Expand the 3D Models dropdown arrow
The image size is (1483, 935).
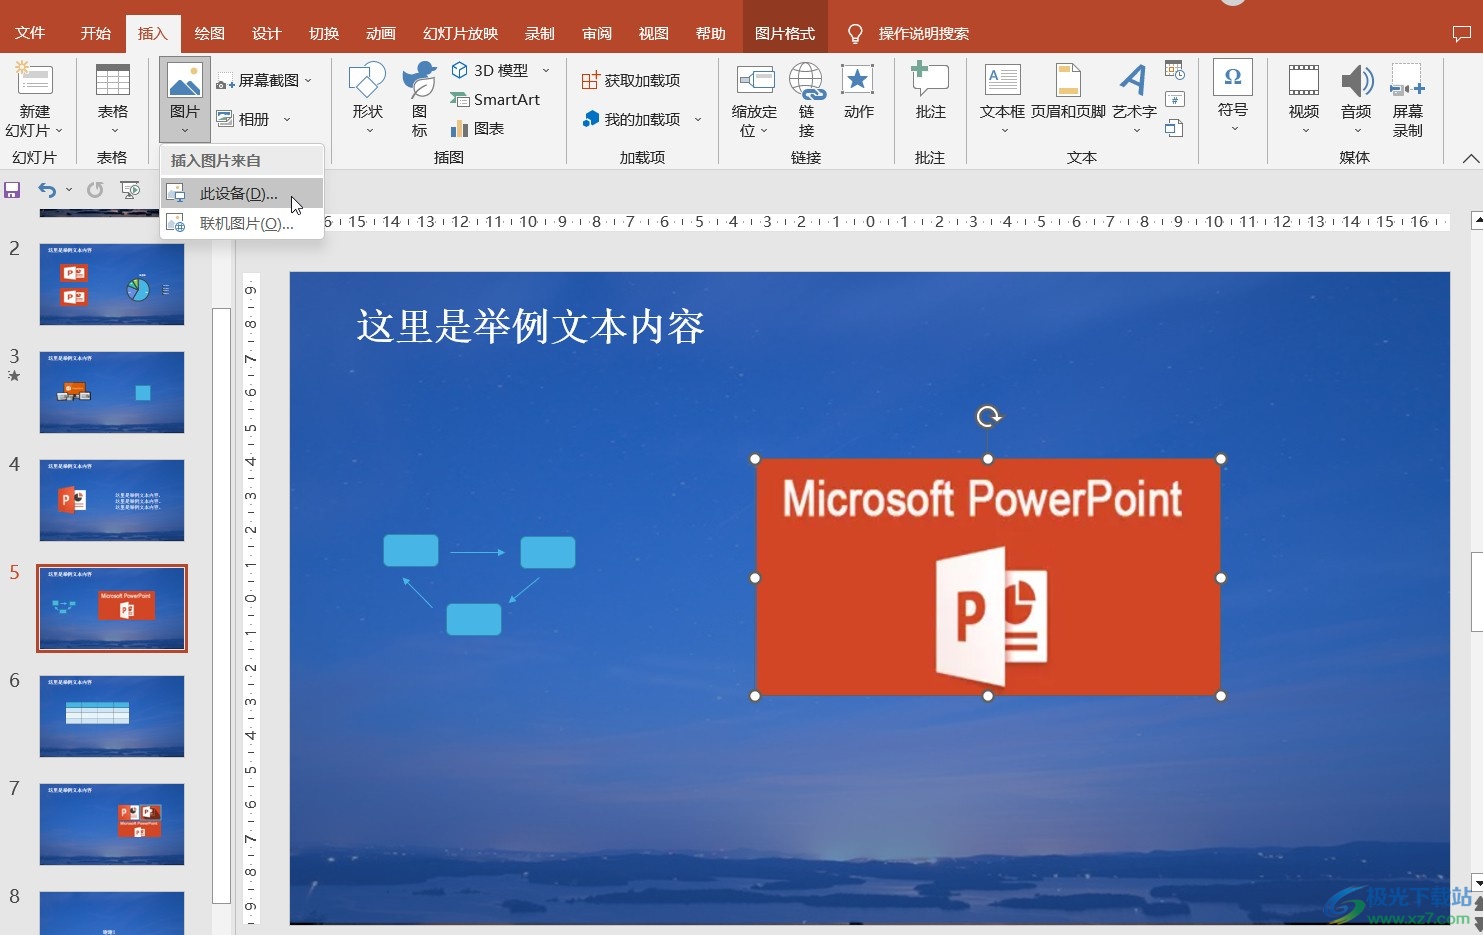pyautogui.click(x=546, y=70)
